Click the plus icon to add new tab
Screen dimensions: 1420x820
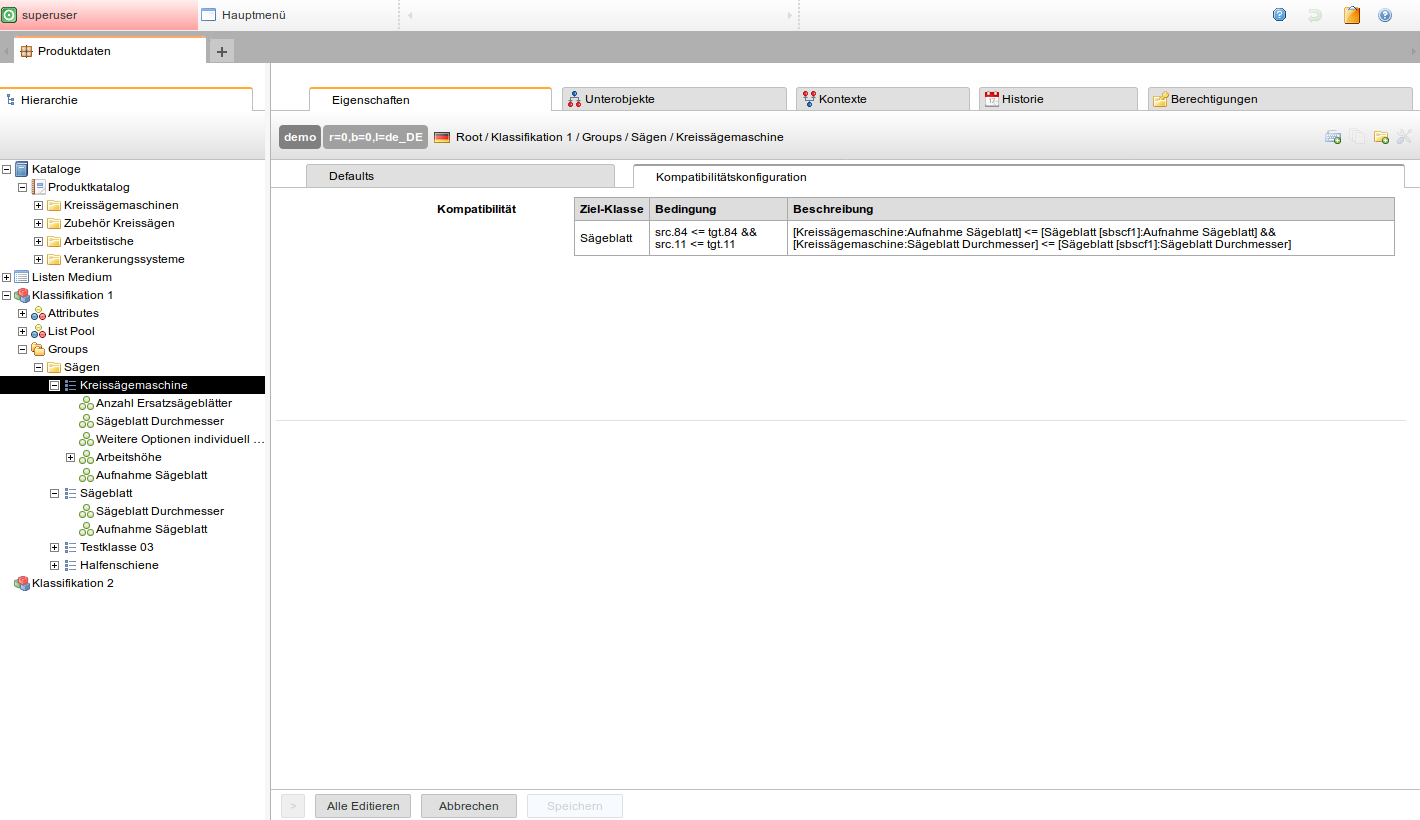click(222, 52)
